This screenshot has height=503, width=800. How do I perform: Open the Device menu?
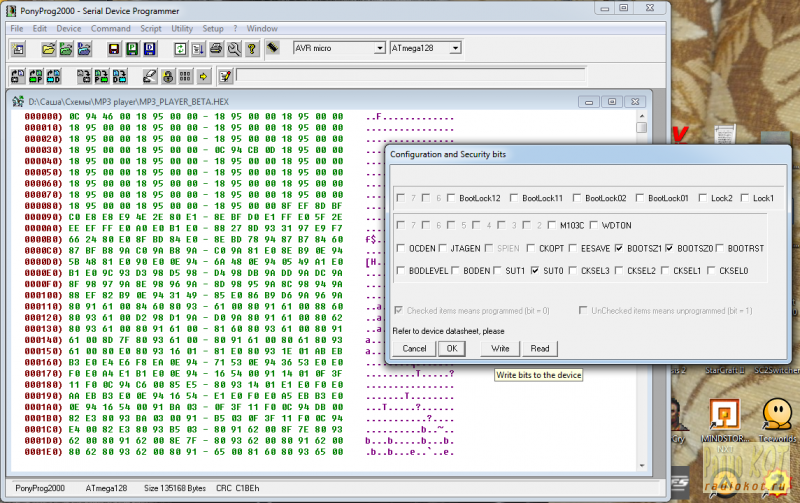point(69,29)
